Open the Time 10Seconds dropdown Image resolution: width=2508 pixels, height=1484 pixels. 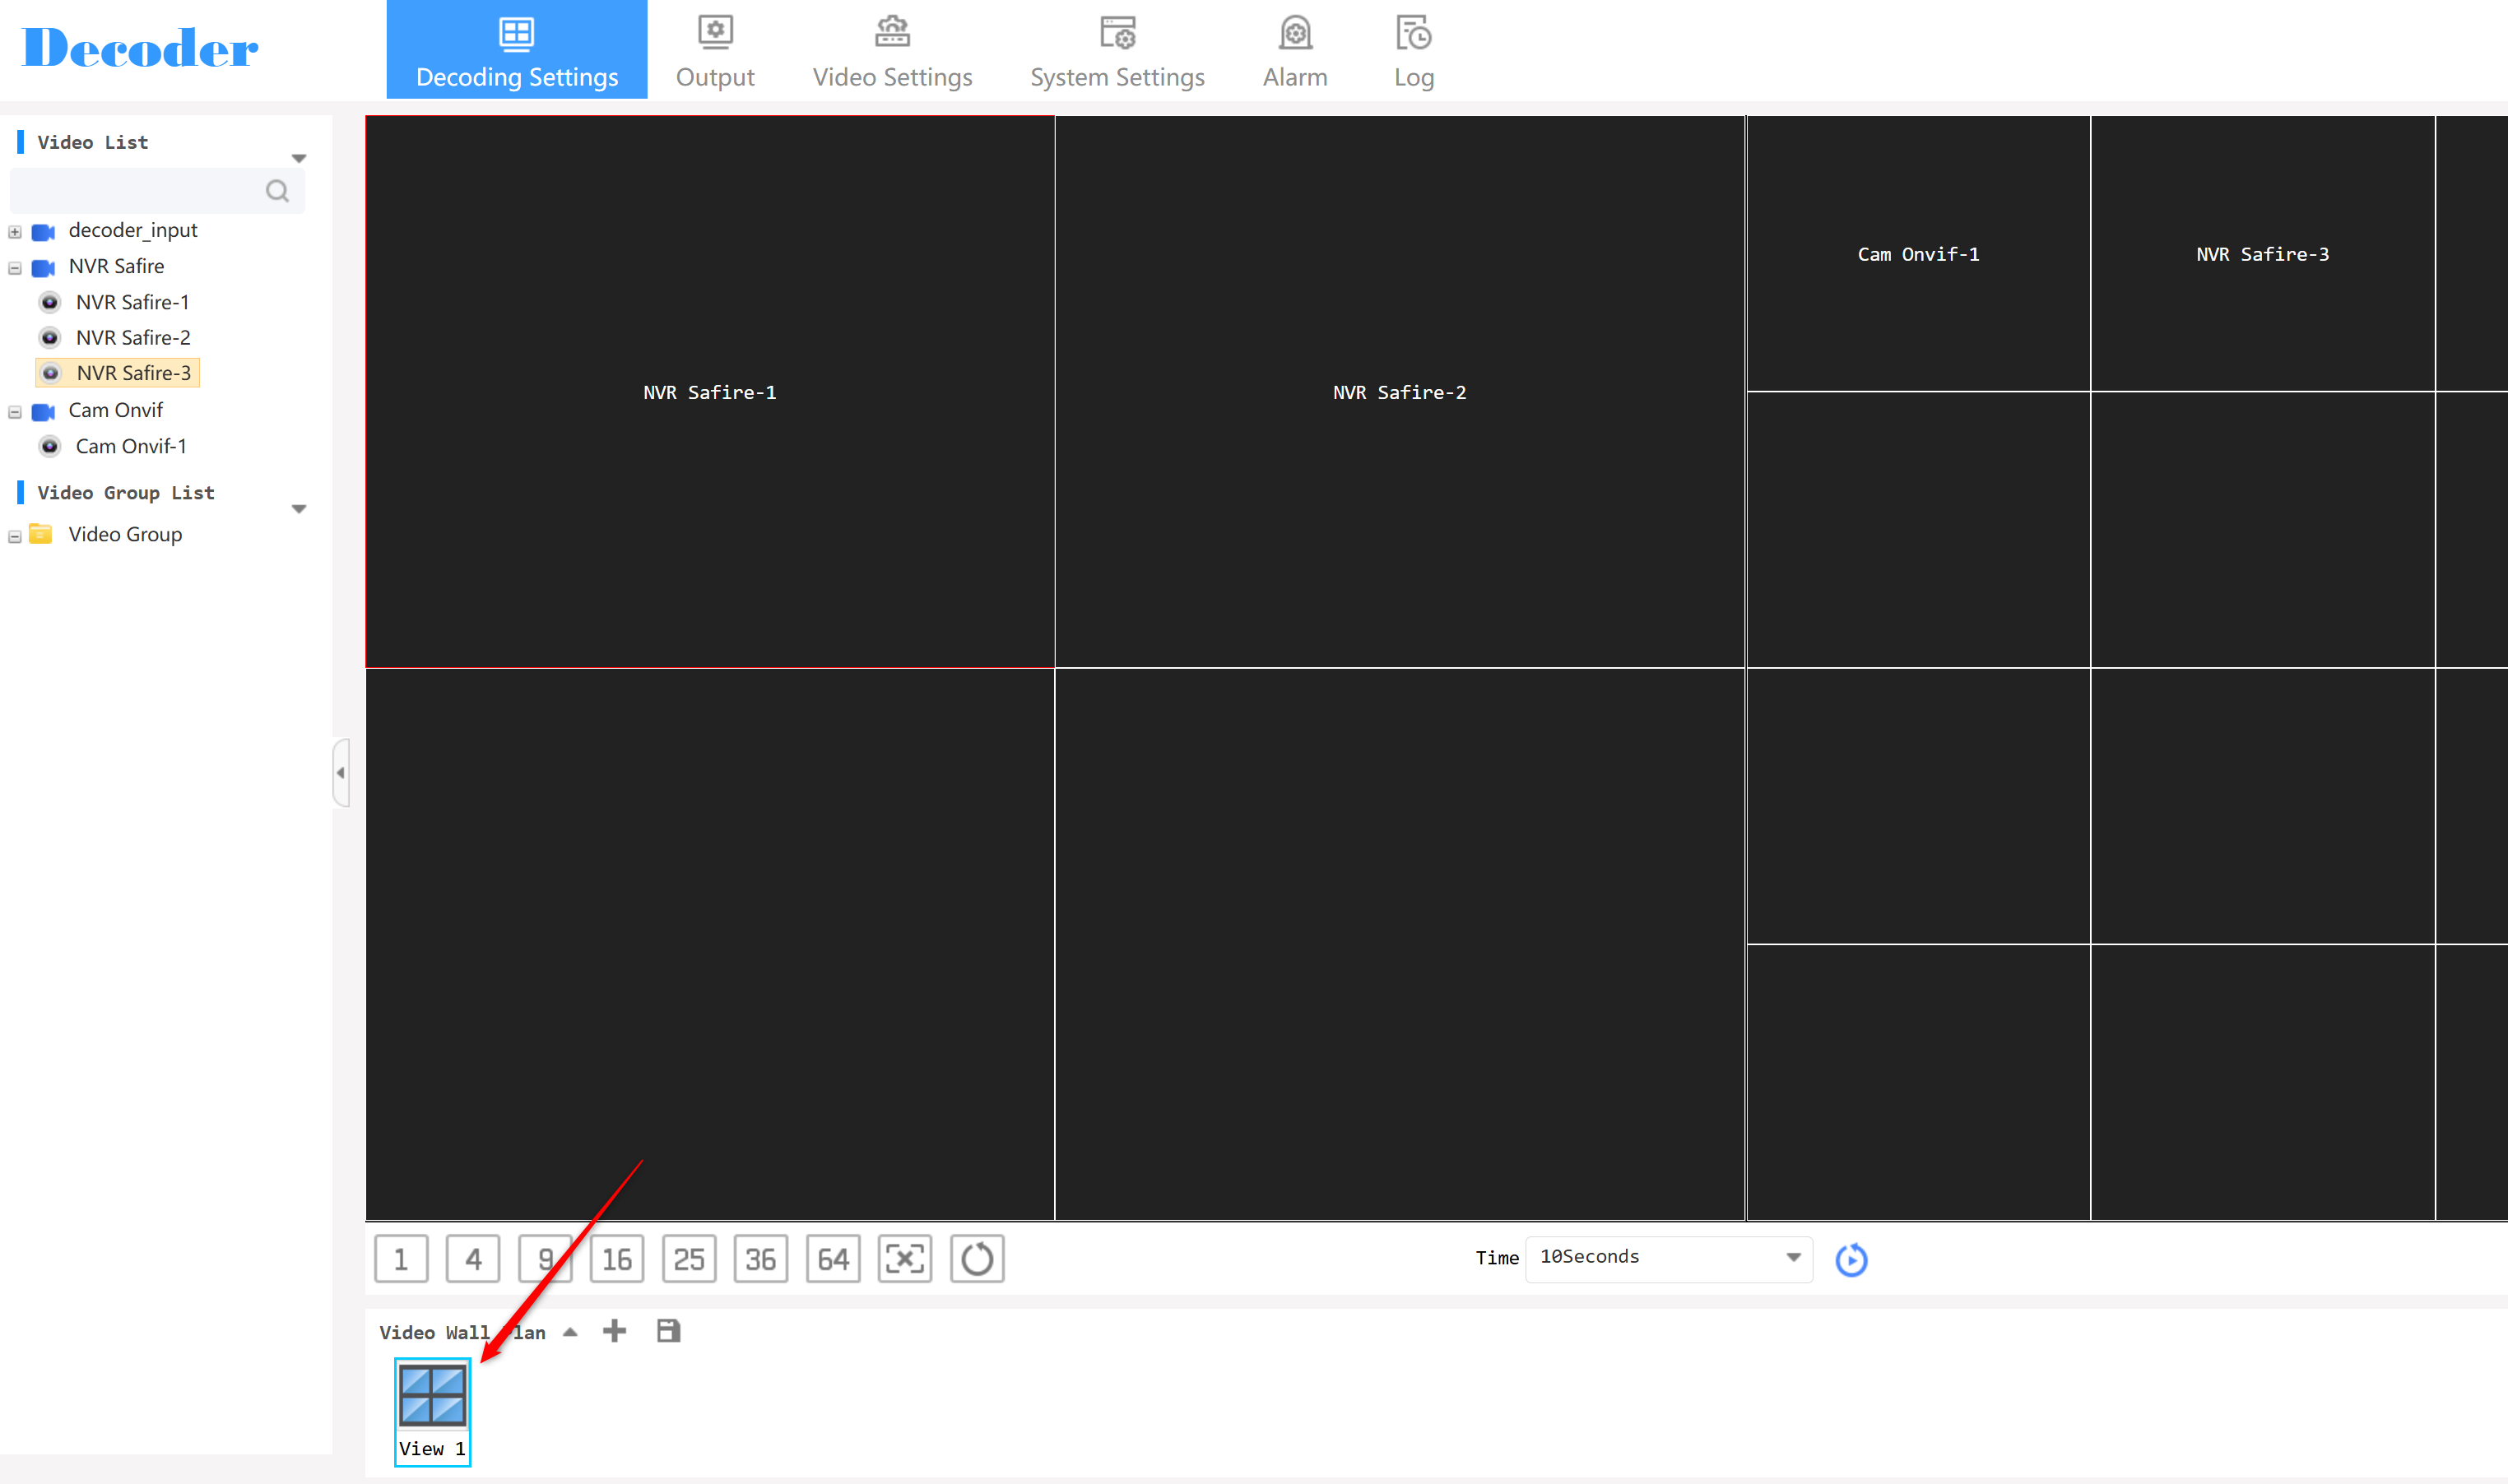click(x=1669, y=1258)
